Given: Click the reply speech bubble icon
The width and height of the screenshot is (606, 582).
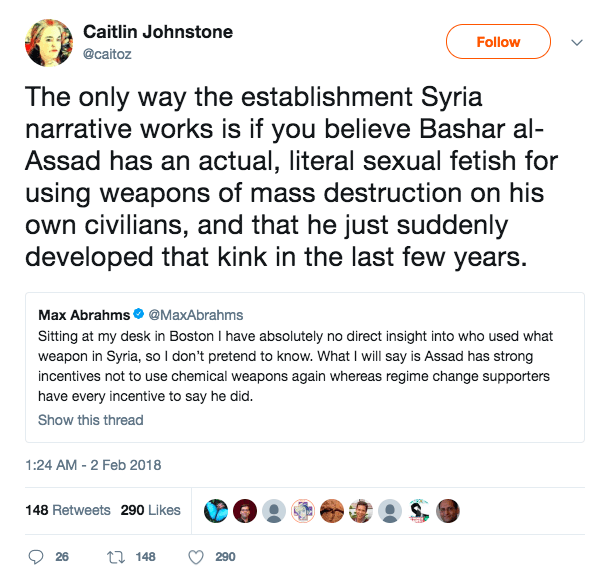Looking at the screenshot, I should point(36,557).
